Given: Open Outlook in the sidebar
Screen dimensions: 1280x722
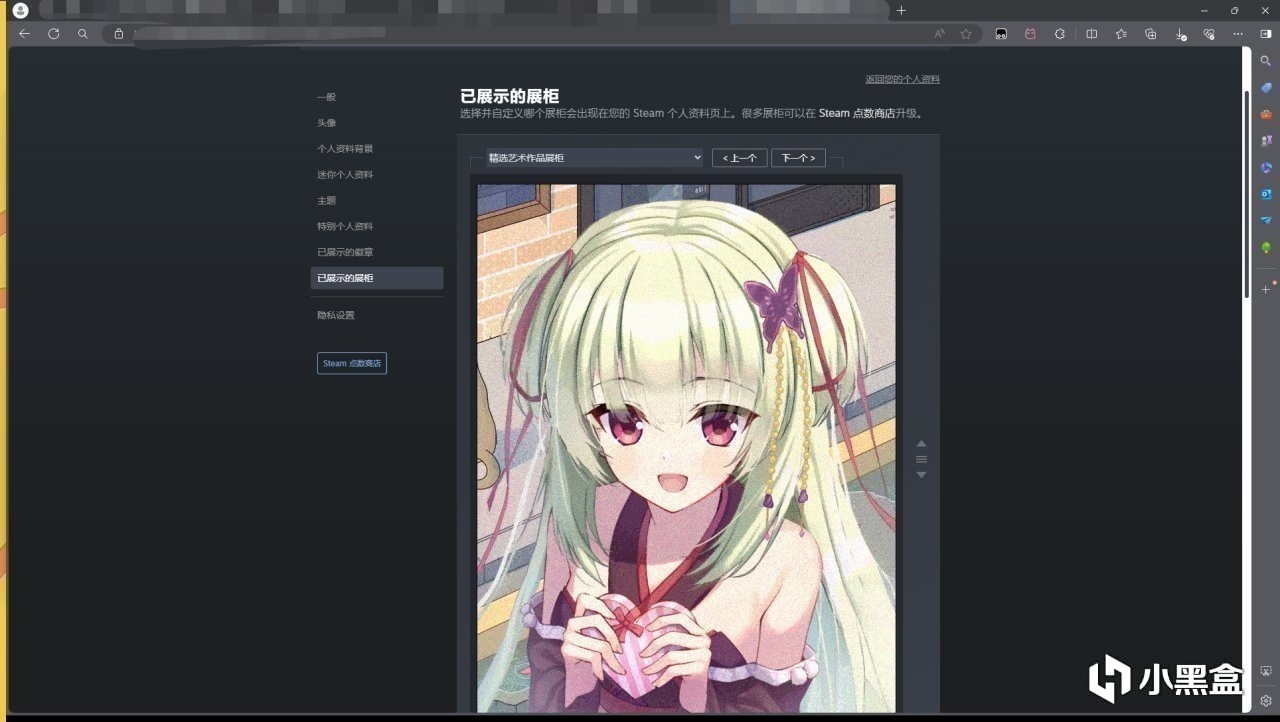Looking at the screenshot, I should [1266, 194].
